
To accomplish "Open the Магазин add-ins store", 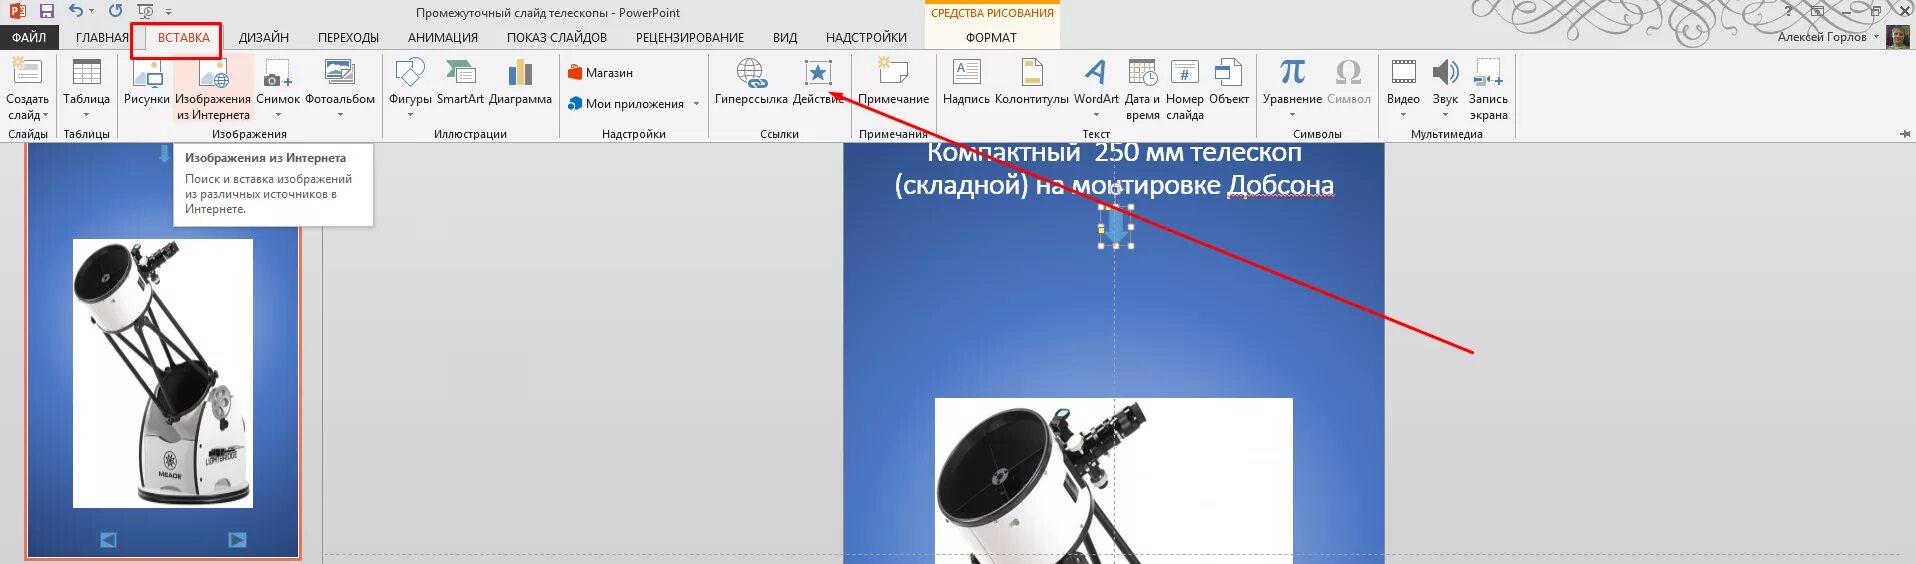I will [x=601, y=72].
